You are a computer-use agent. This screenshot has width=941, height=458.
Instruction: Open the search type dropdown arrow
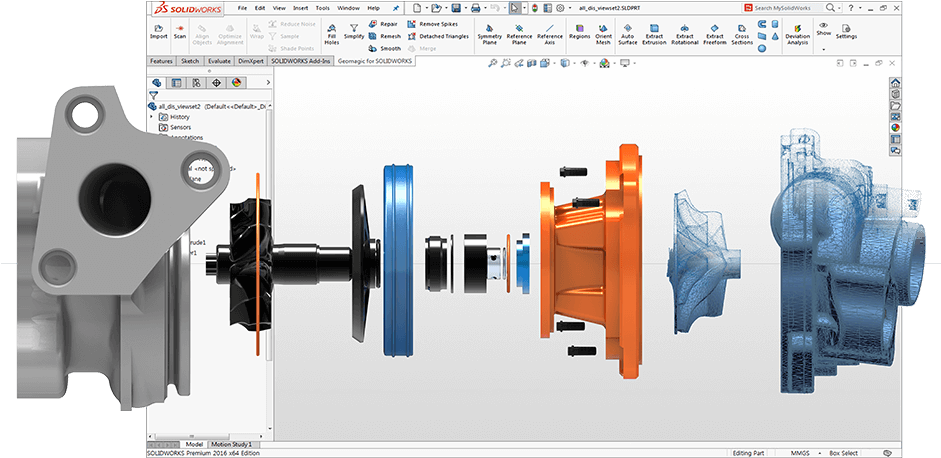pyautogui.click(x=840, y=8)
